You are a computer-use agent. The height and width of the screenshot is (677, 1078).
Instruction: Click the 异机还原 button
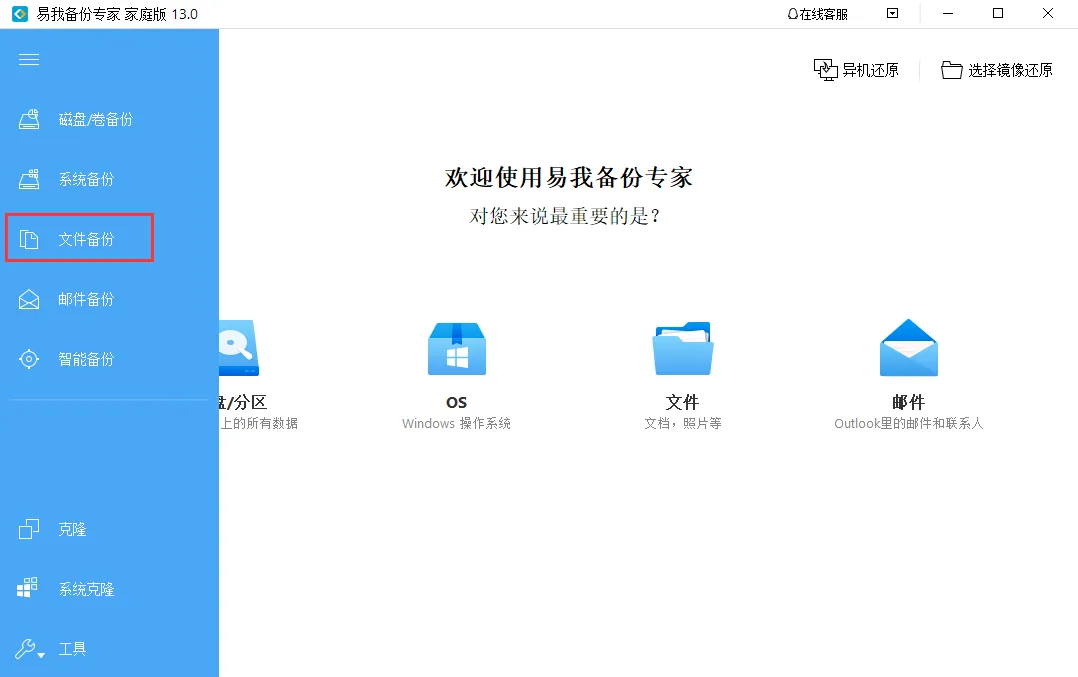pos(856,70)
